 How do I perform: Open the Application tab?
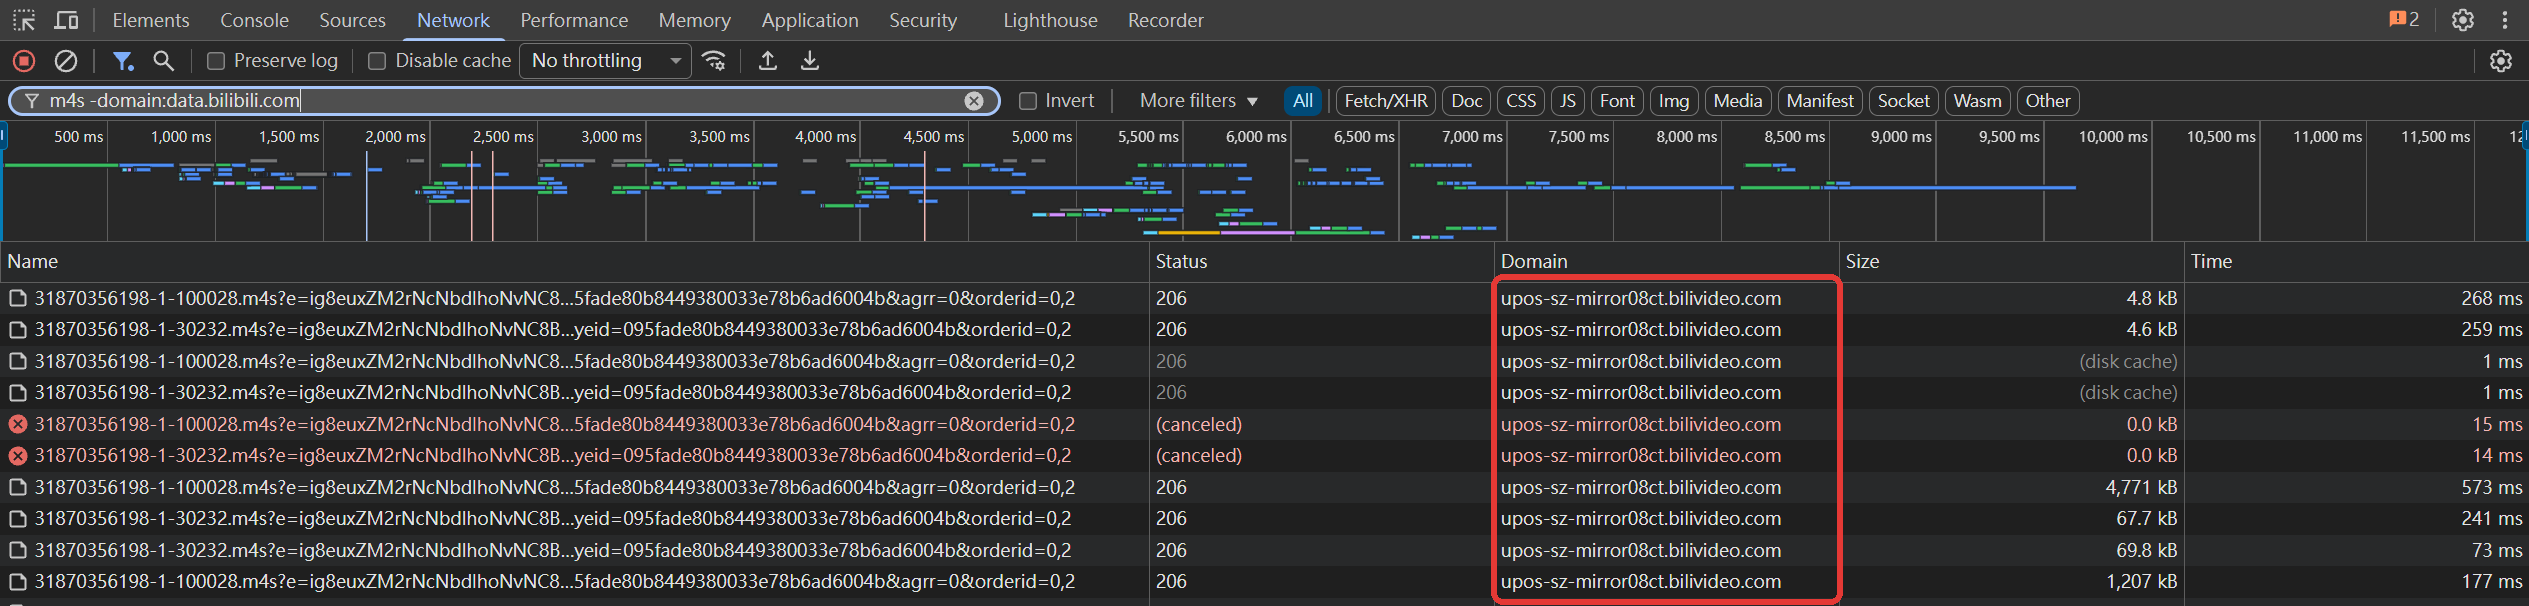(810, 20)
